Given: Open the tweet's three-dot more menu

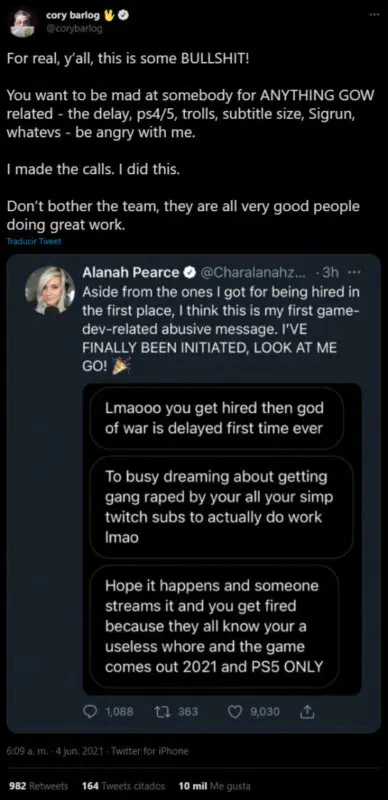Looking at the screenshot, I should (x=374, y=15).
